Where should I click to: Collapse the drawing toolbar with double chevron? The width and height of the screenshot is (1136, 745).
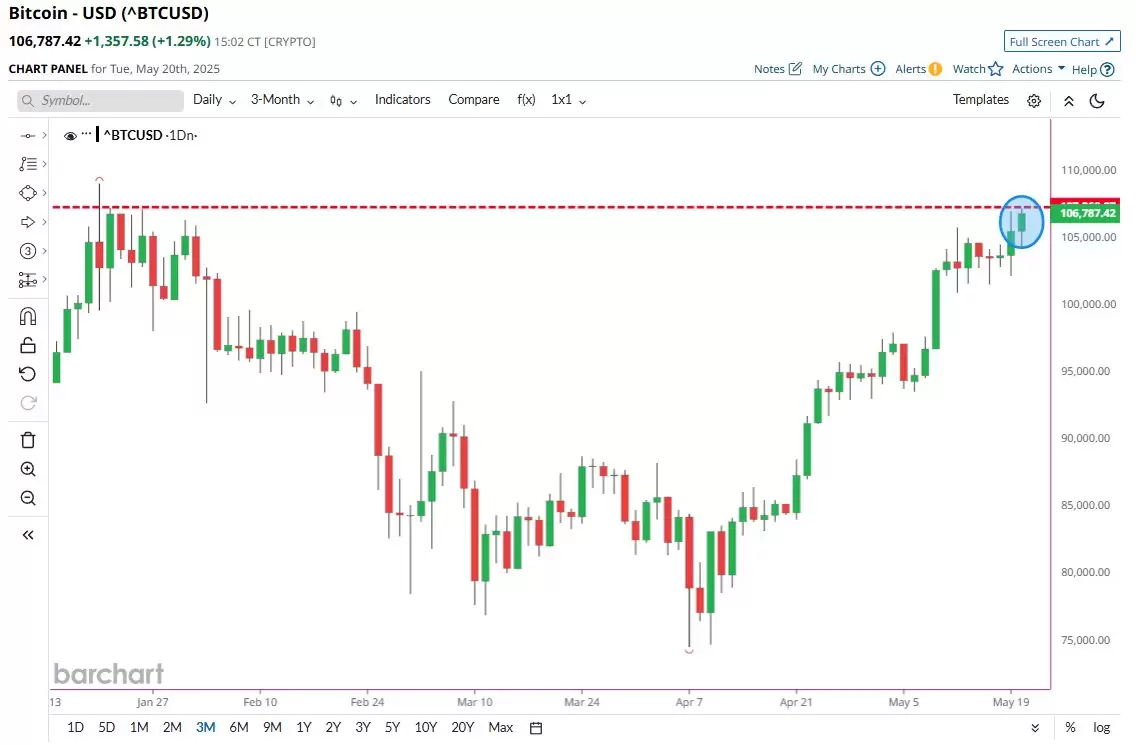tap(28, 535)
